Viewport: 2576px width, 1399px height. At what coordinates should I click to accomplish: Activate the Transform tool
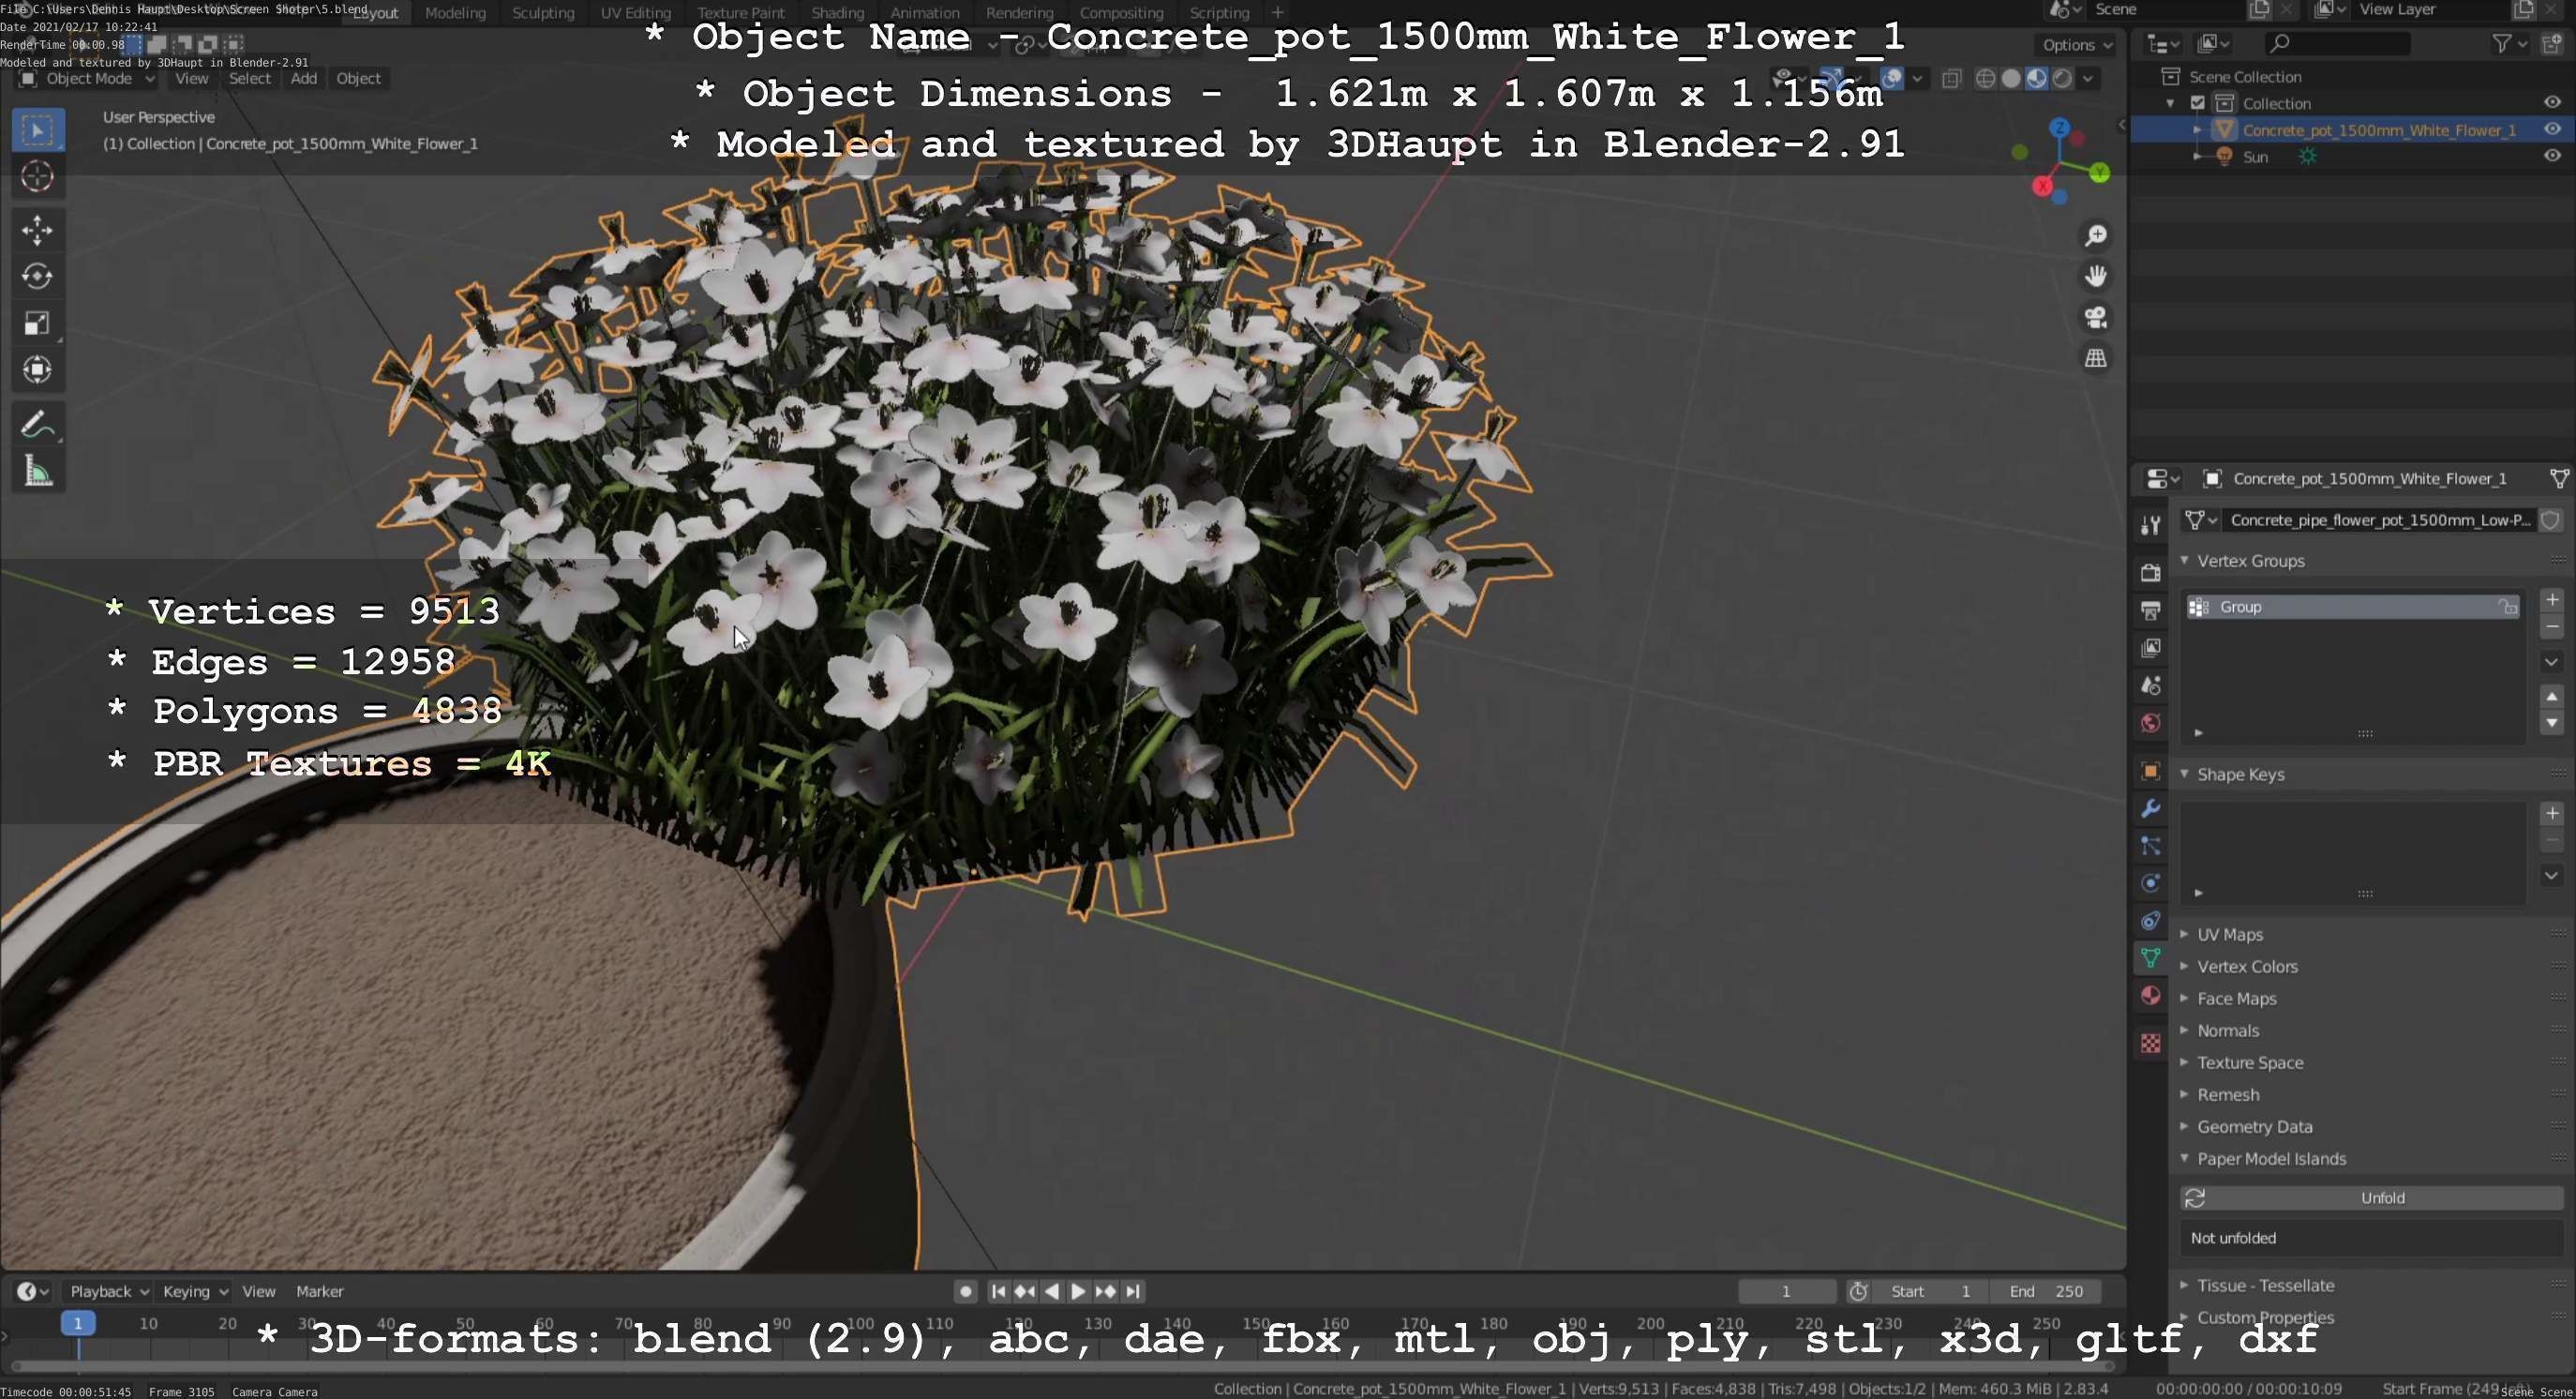(38, 370)
